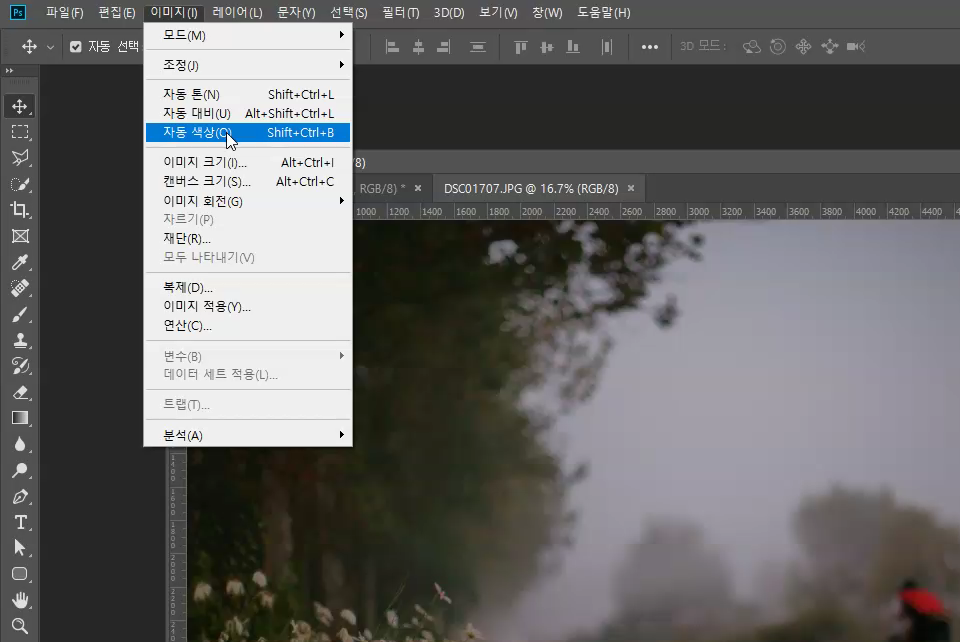Select the Quick Selection tool
This screenshot has height=642, width=960.
pos(20,184)
